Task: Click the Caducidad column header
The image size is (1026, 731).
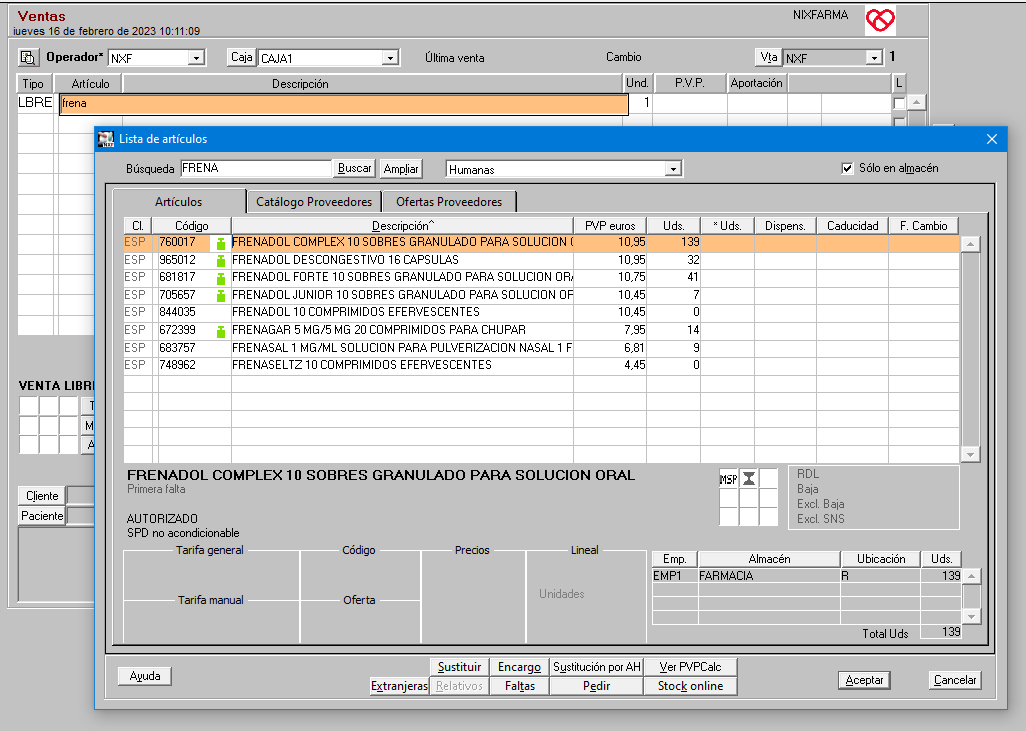Action: [853, 226]
